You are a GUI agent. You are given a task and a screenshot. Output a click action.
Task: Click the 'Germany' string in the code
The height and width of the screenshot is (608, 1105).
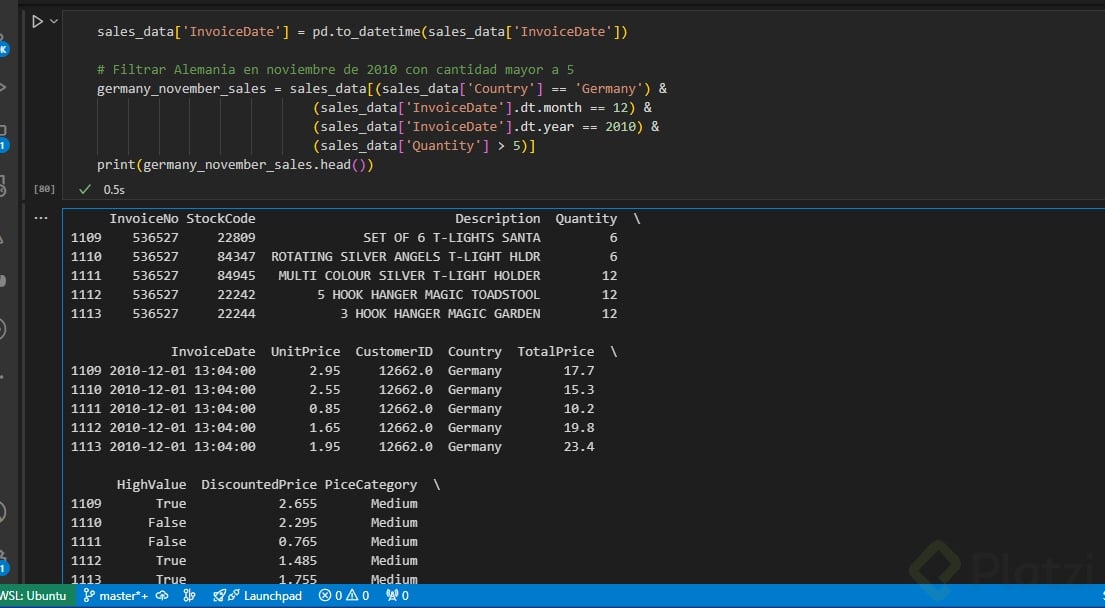coord(608,89)
